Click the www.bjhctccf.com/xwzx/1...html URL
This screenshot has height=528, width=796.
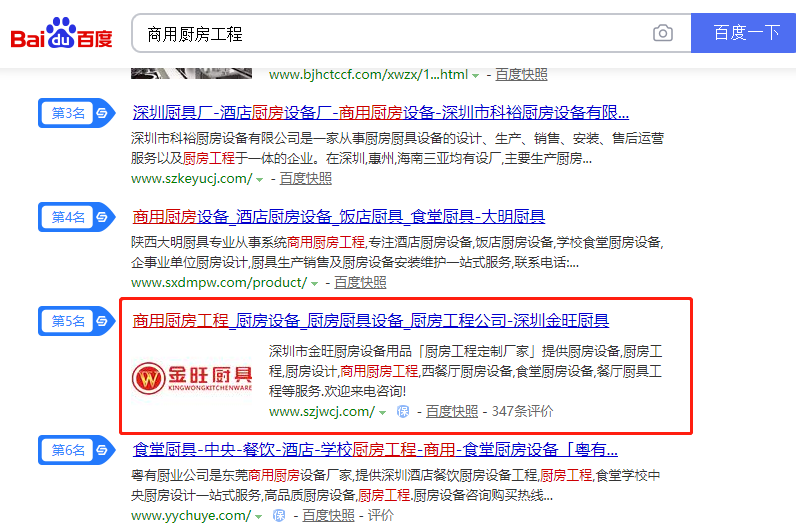(369, 75)
